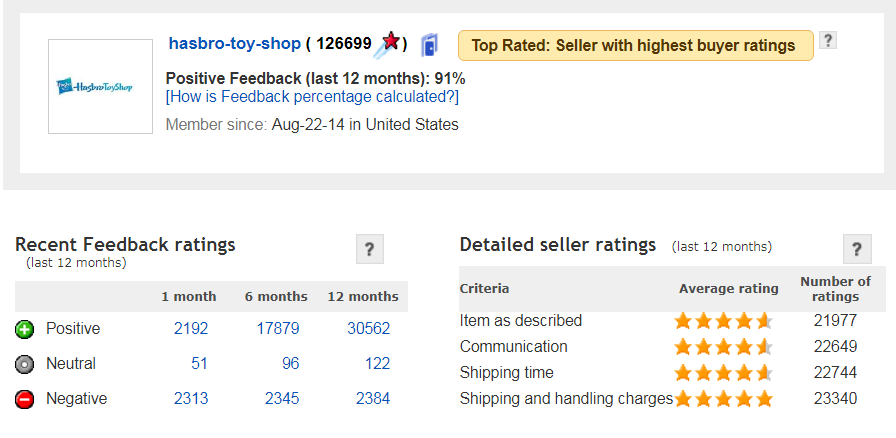Click the green Positive feedback icon
896x438 pixels.
coord(25,329)
